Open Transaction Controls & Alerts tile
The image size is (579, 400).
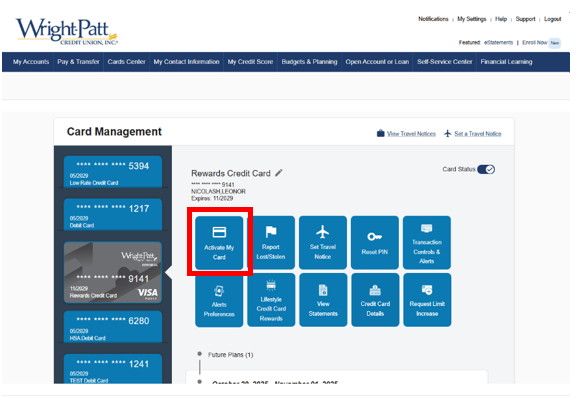pos(427,243)
